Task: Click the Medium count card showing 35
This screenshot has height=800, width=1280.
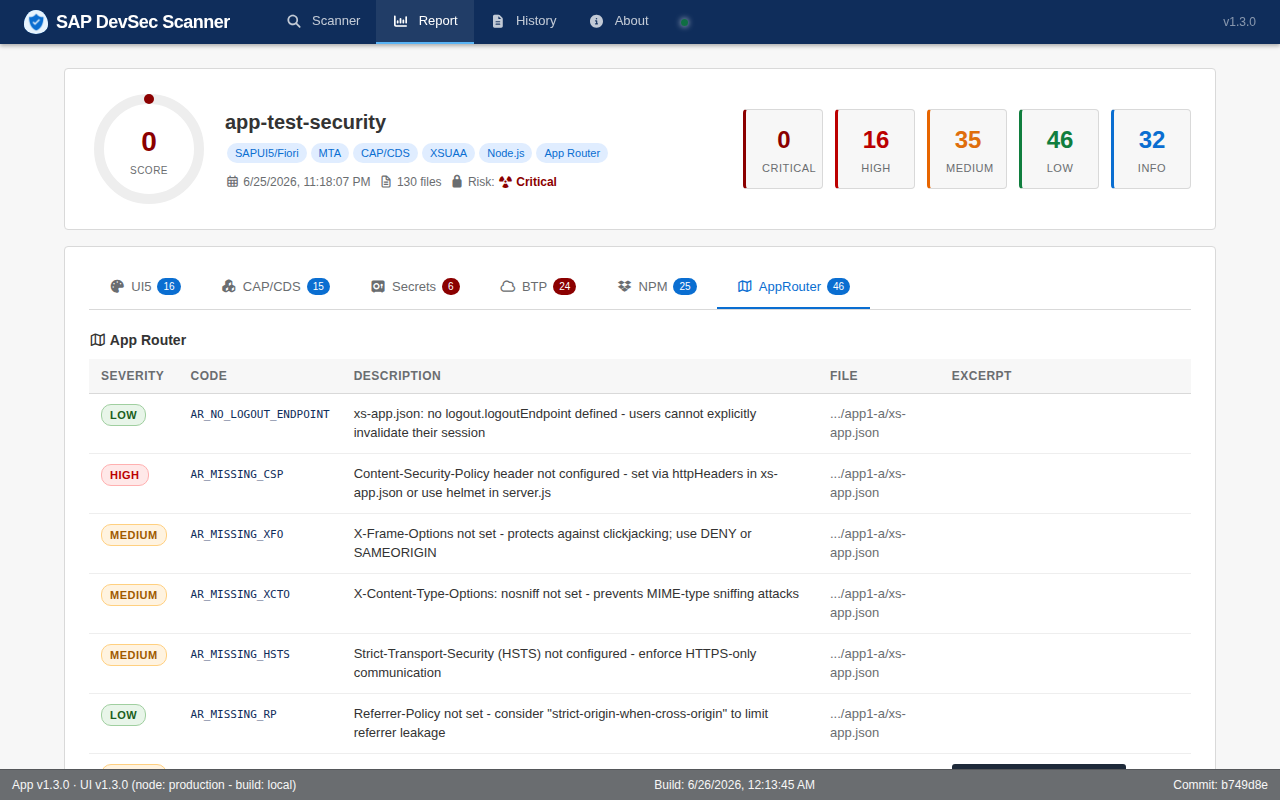Action: (x=967, y=149)
